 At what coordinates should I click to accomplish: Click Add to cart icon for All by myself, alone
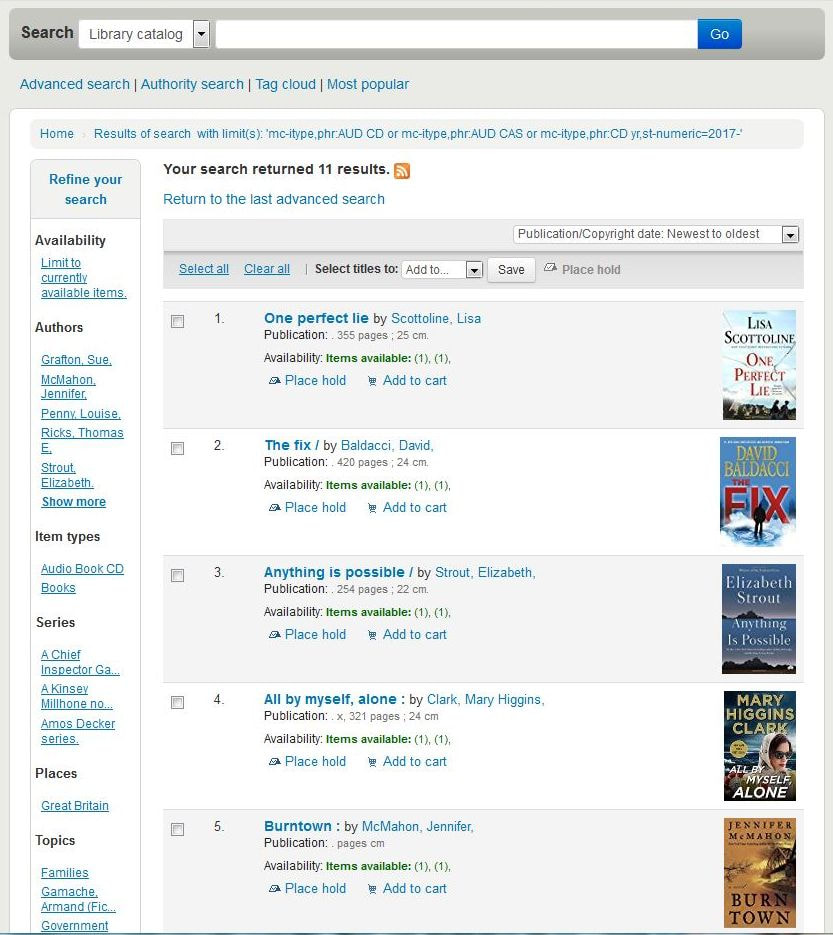[373, 762]
